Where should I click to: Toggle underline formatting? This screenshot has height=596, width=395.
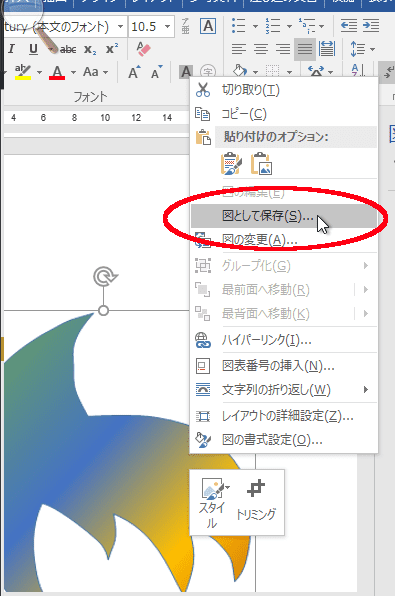tap(33, 49)
